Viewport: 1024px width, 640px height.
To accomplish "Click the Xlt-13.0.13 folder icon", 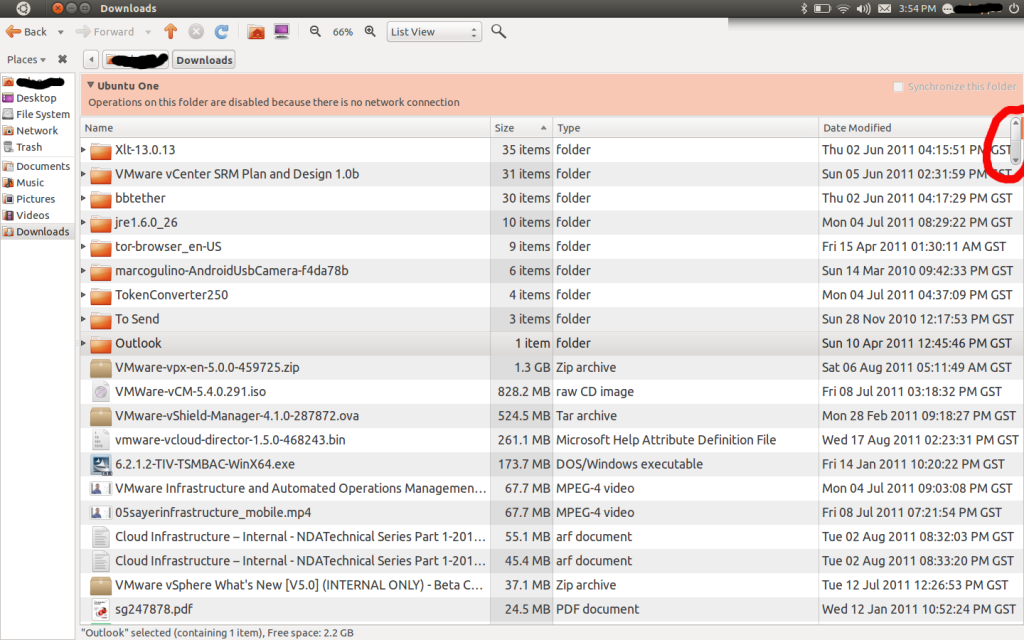I will pyautogui.click(x=101, y=151).
